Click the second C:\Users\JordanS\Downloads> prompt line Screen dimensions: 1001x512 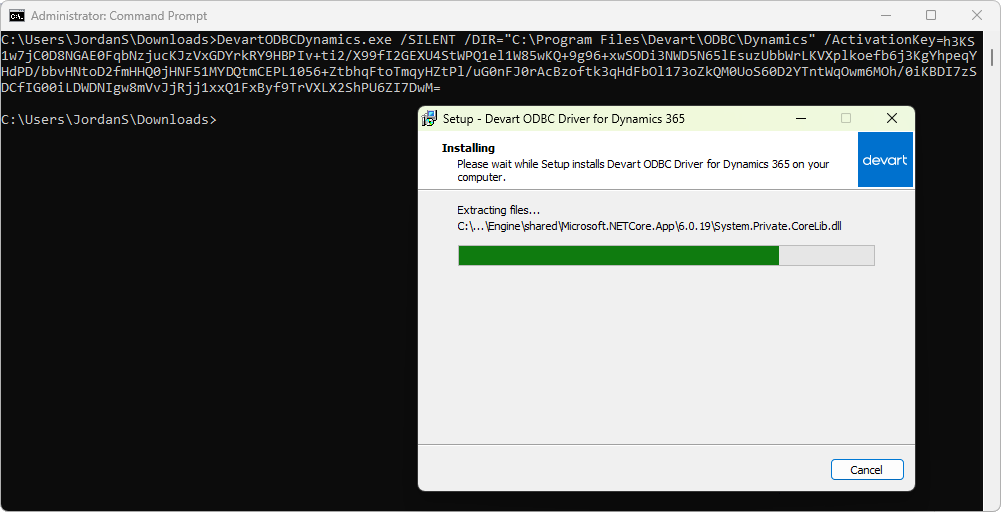pyautogui.click(x=109, y=119)
